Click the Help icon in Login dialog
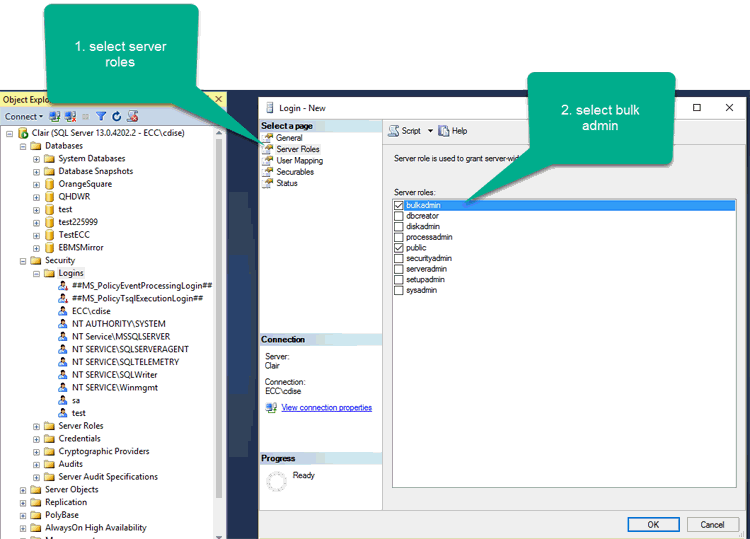The image size is (750, 539). click(x=444, y=131)
